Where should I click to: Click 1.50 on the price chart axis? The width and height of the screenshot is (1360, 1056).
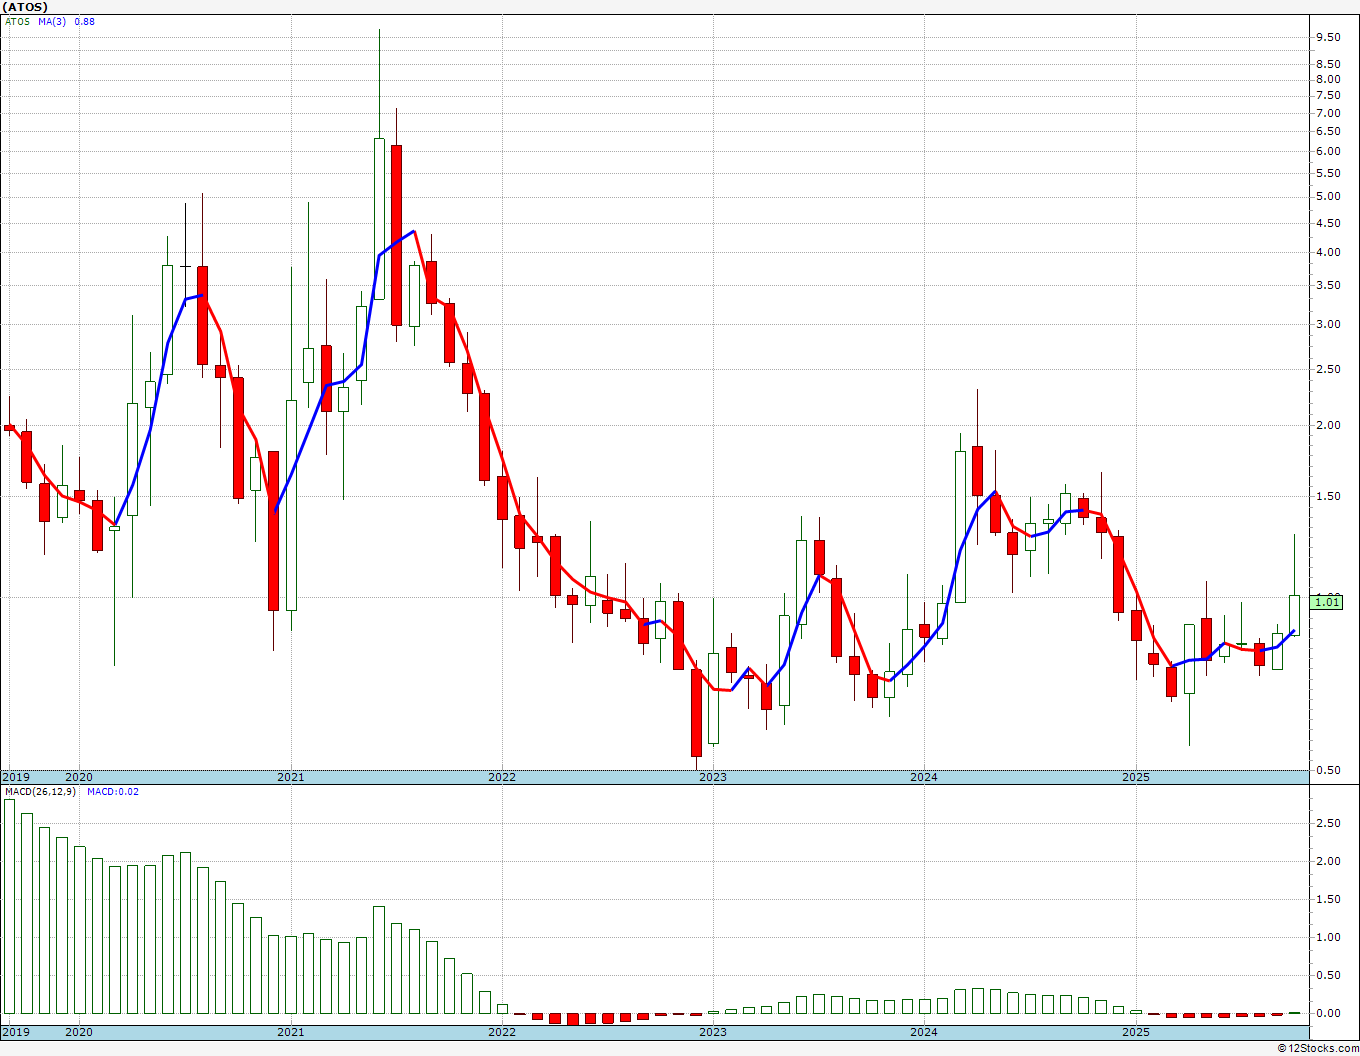(1328, 496)
